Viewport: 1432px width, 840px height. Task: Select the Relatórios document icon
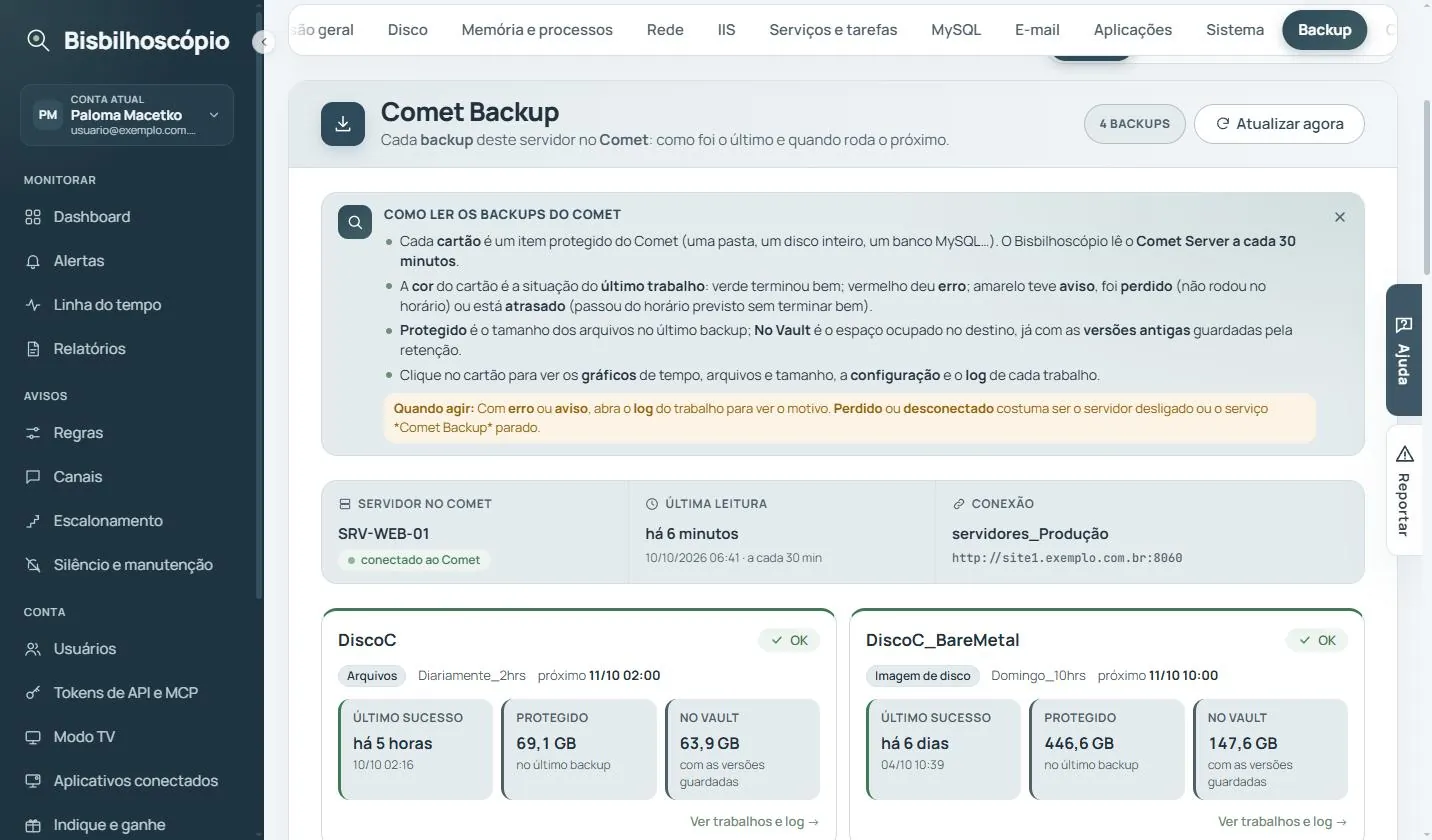33,349
